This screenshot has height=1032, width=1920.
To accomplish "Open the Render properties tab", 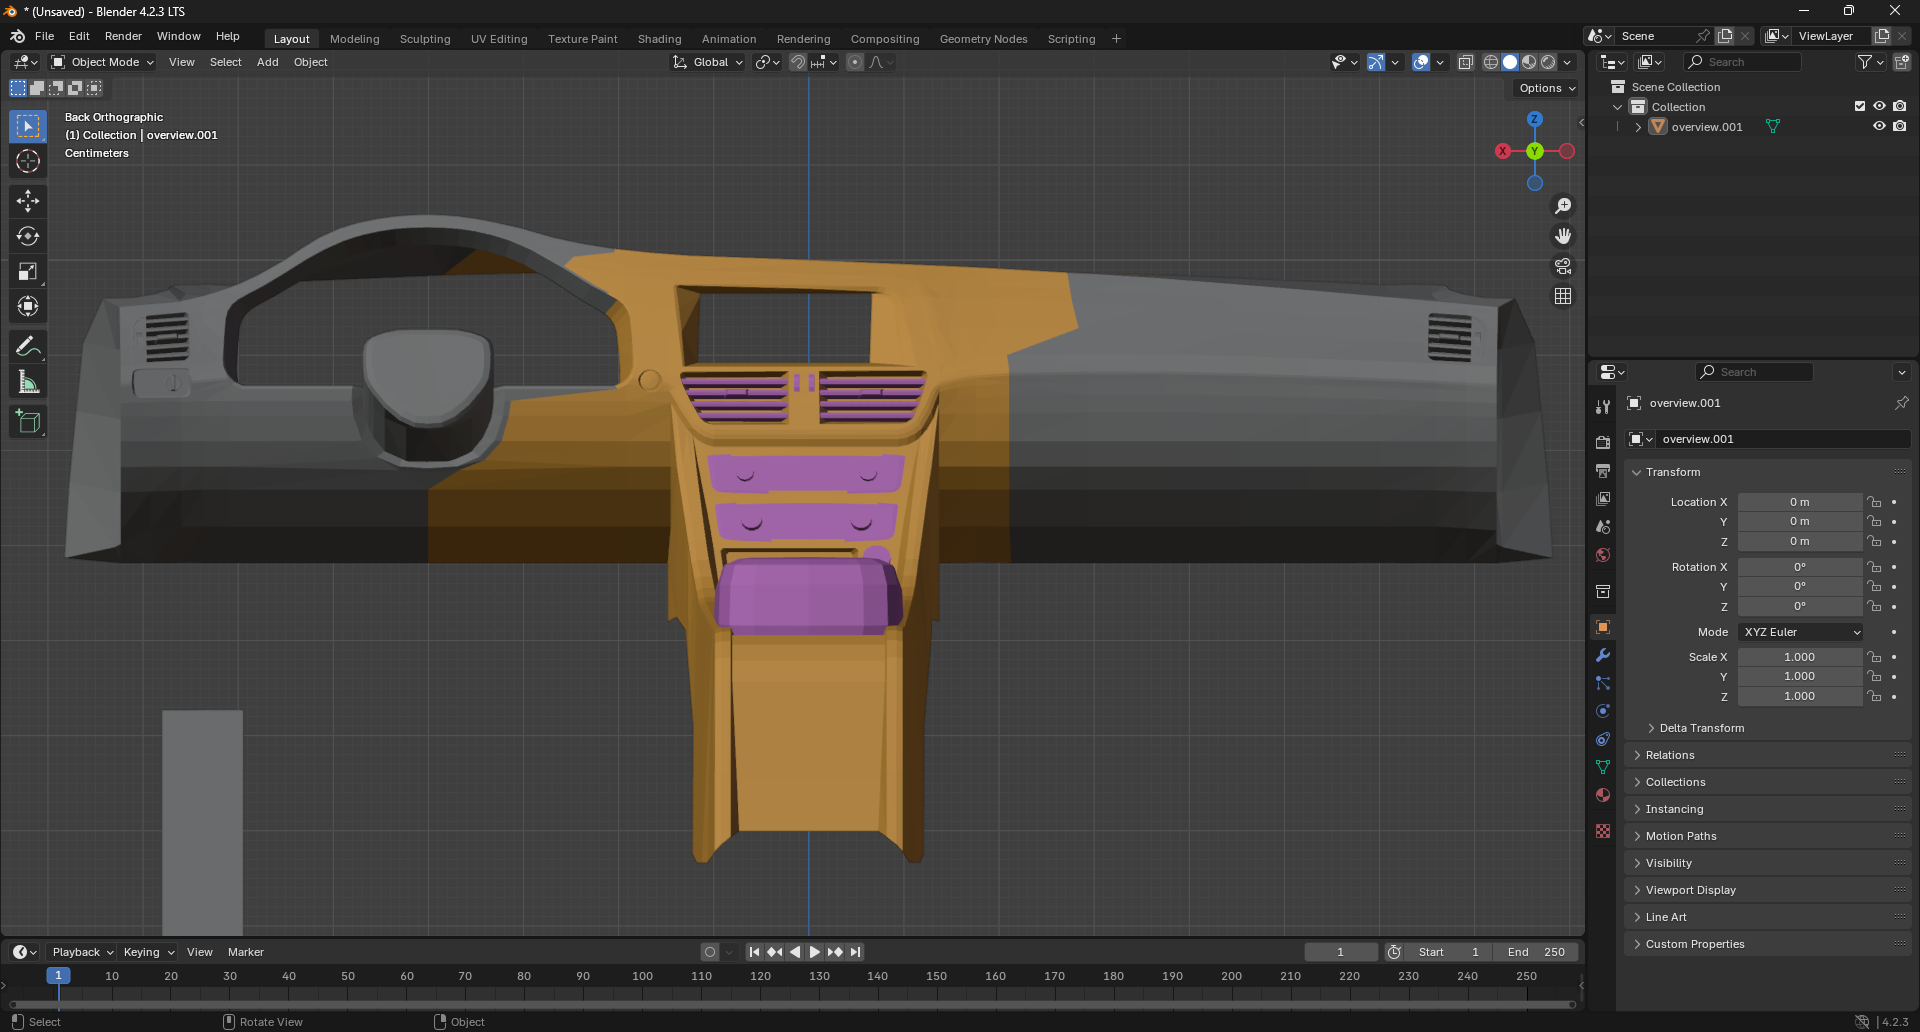I will click(x=1603, y=442).
